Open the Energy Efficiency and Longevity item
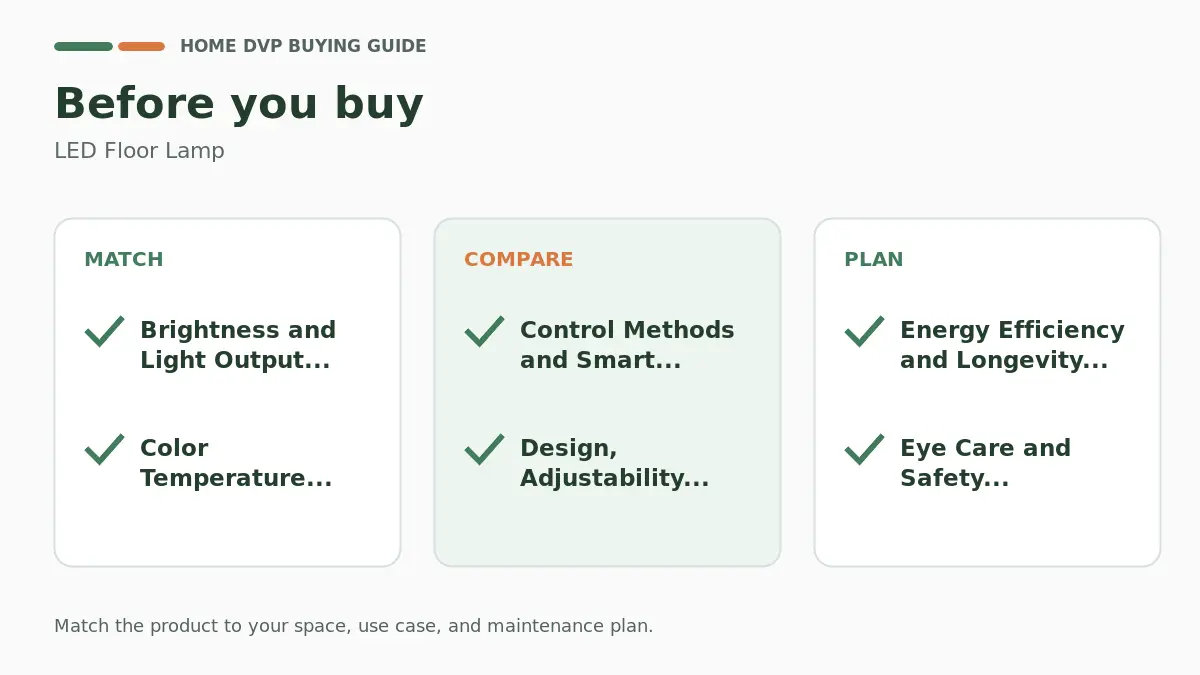This screenshot has height=675, width=1200. pos(1012,345)
